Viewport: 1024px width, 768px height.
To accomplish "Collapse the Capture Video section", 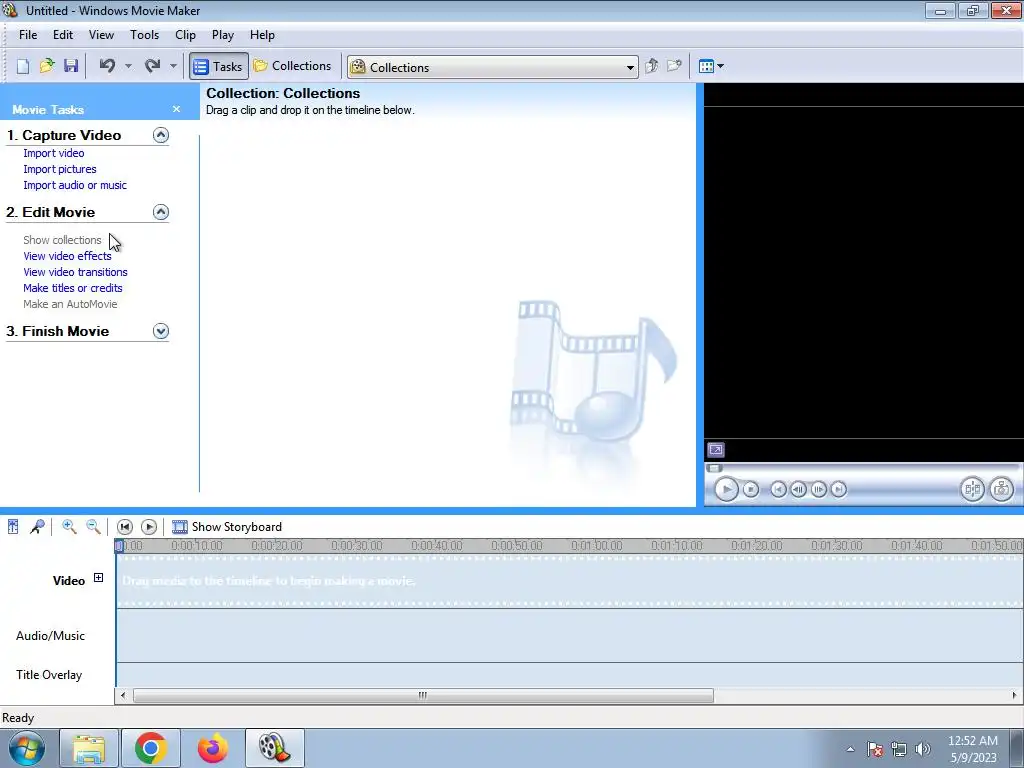I will (x=161, y=135).
